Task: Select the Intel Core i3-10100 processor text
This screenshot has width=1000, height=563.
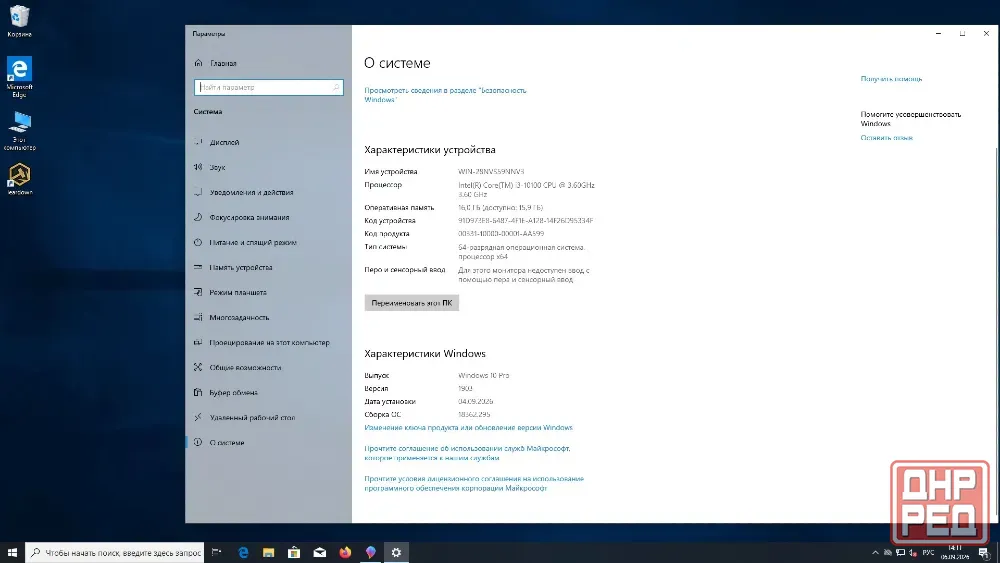Action: [x=526, y=189]
